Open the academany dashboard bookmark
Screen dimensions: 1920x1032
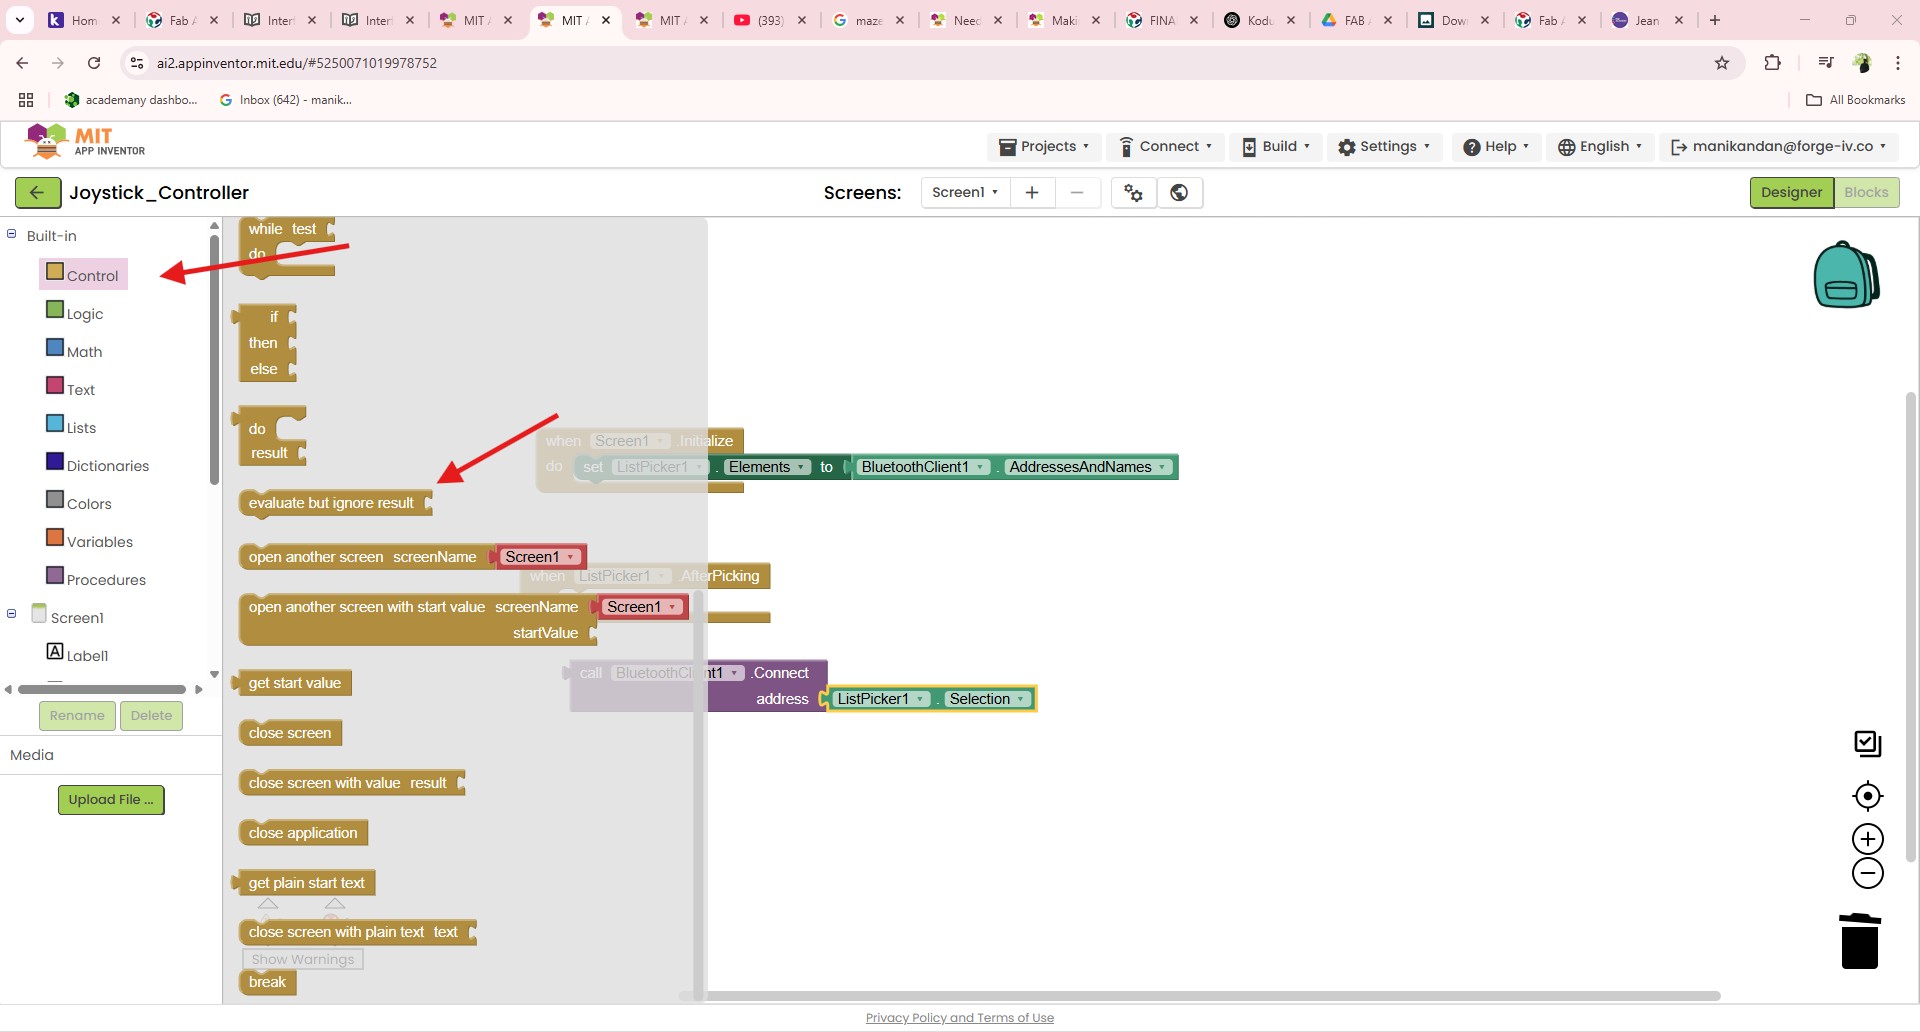(131, 100)
